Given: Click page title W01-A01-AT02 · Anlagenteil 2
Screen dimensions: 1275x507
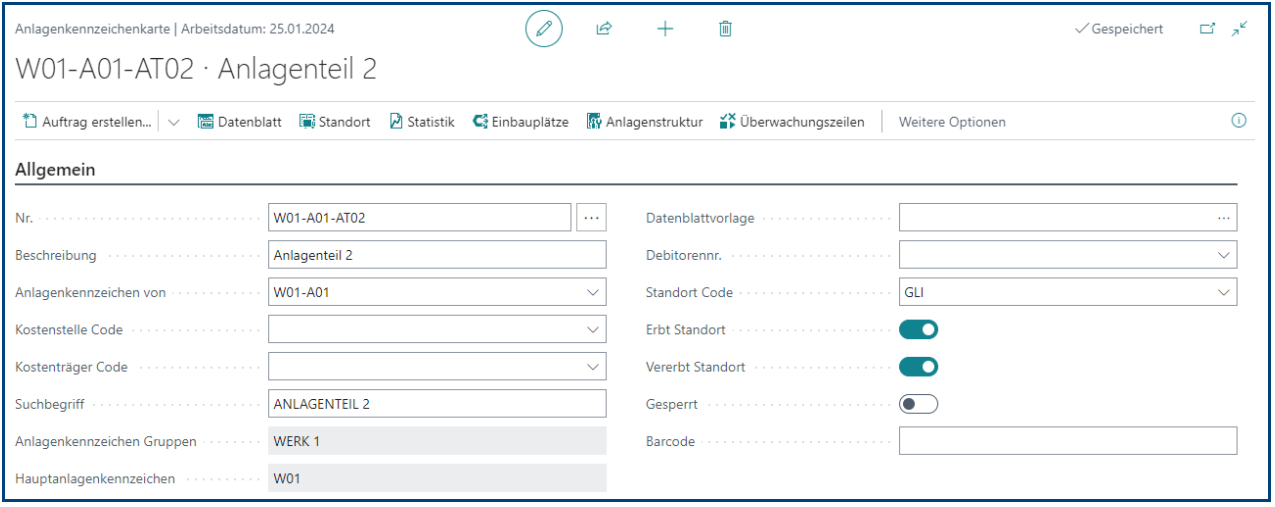Looking at the screenshot, I should coord(196,69).
